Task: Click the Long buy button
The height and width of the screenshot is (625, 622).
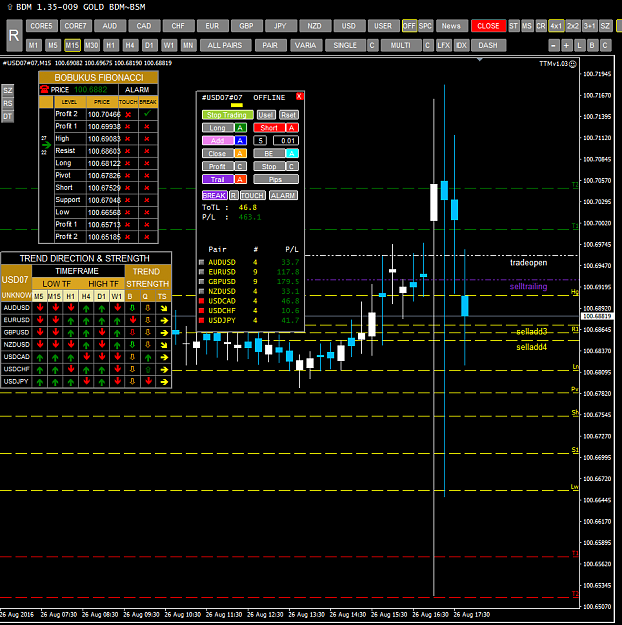Action: coord(218,128)
